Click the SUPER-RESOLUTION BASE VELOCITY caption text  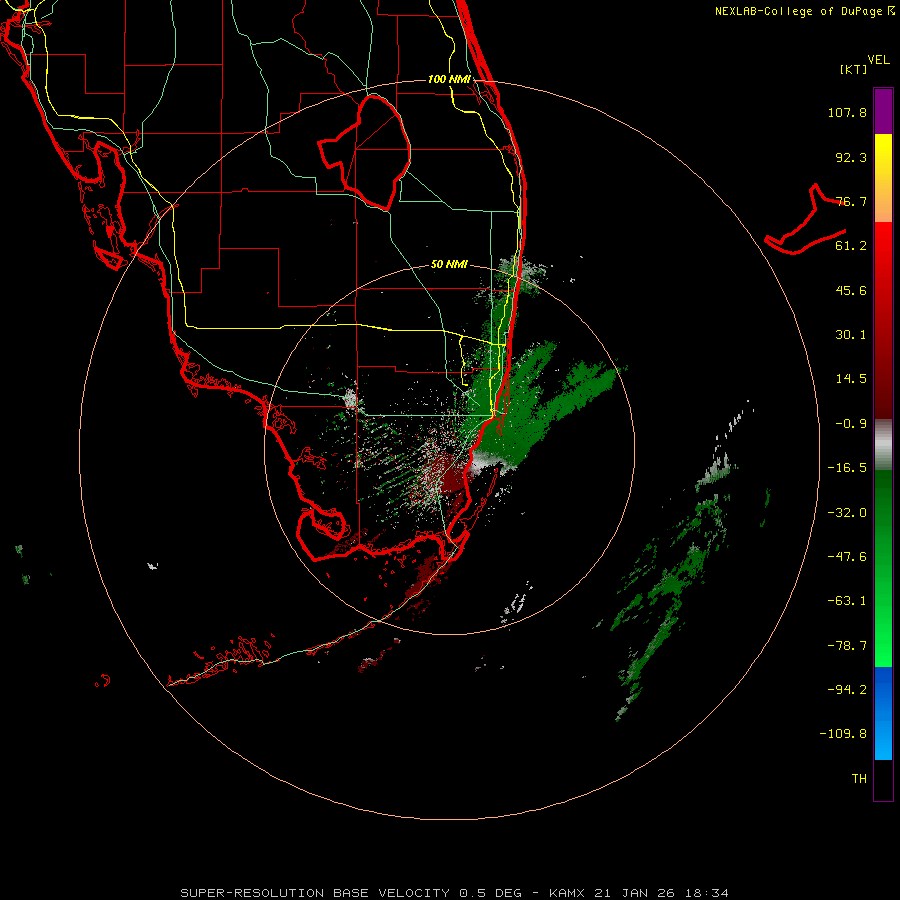[315, 893]
